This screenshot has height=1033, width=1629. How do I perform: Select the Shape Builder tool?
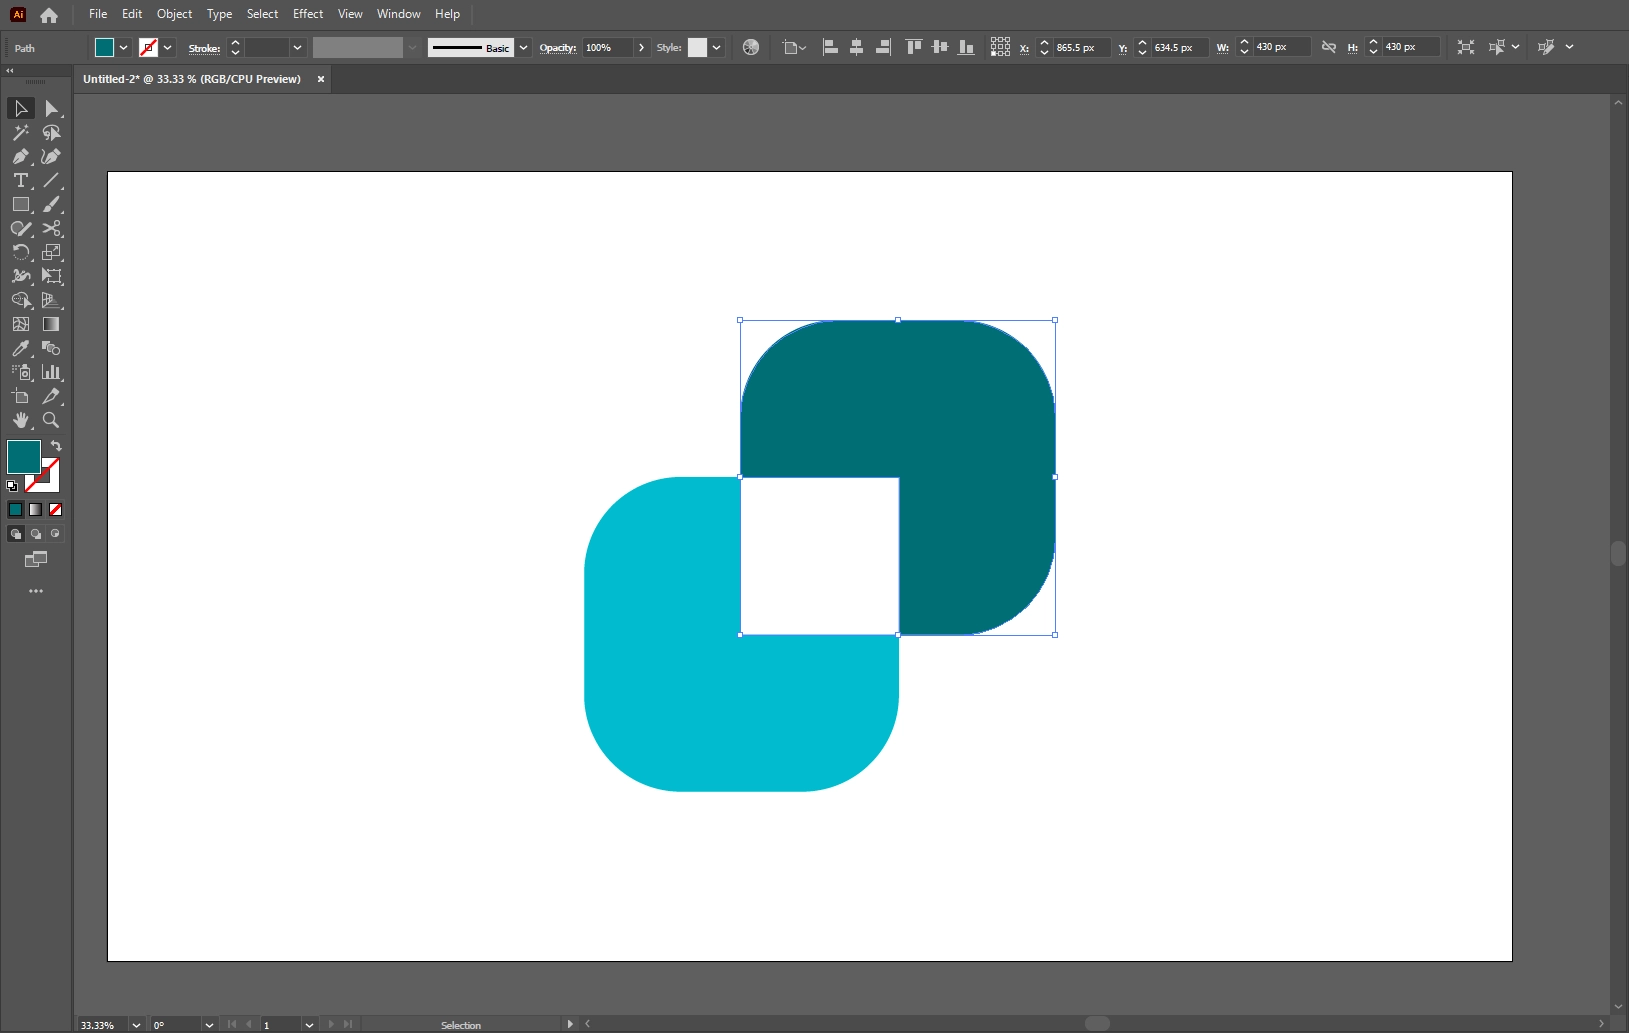(21, 300)
